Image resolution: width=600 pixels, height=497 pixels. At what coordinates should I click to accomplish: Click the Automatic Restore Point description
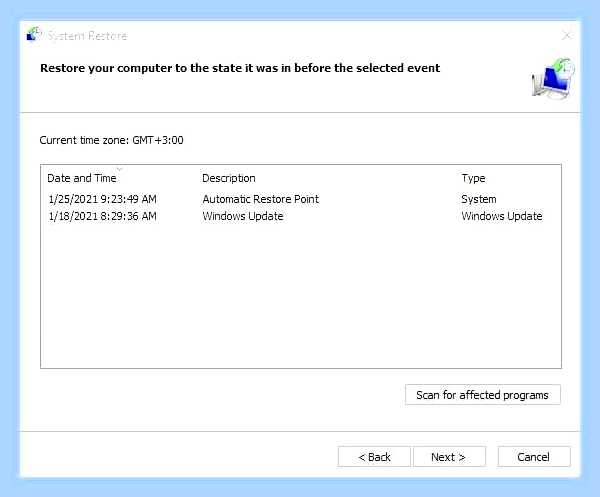pyautogui.click(x=261, y=199)
